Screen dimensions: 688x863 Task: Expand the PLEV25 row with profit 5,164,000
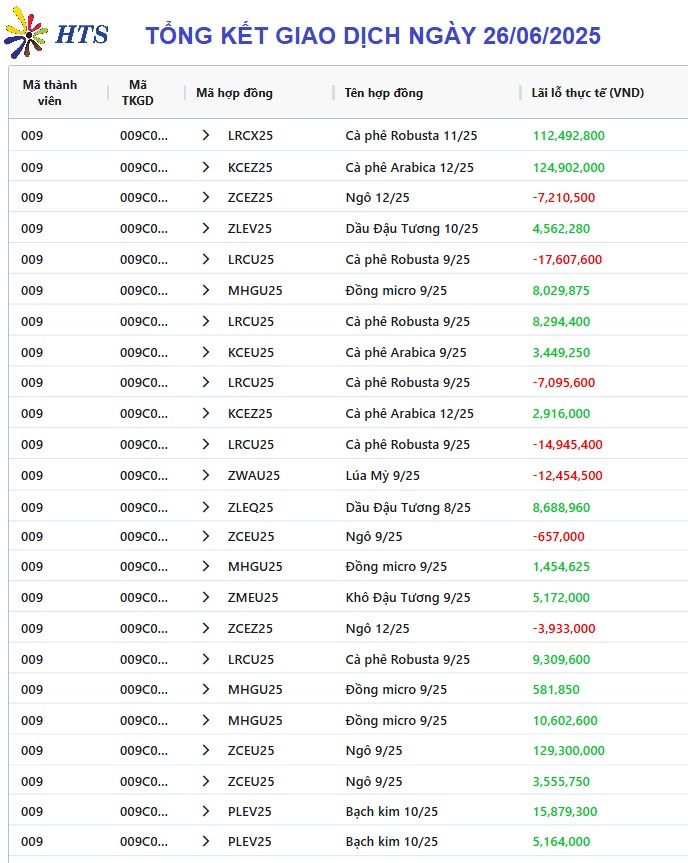tap(206, 842)
